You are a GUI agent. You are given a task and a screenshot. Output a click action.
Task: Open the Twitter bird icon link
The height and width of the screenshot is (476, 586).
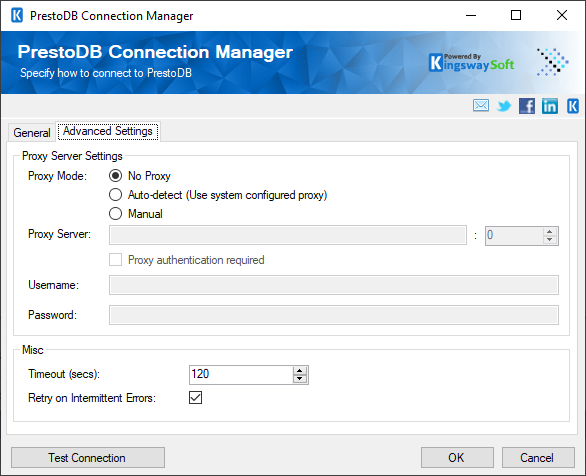(x=504, y=106)
